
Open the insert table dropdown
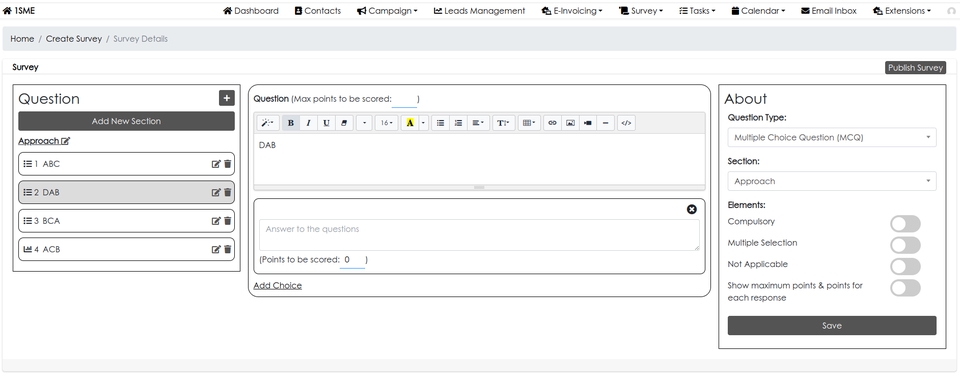pos(529,123)
